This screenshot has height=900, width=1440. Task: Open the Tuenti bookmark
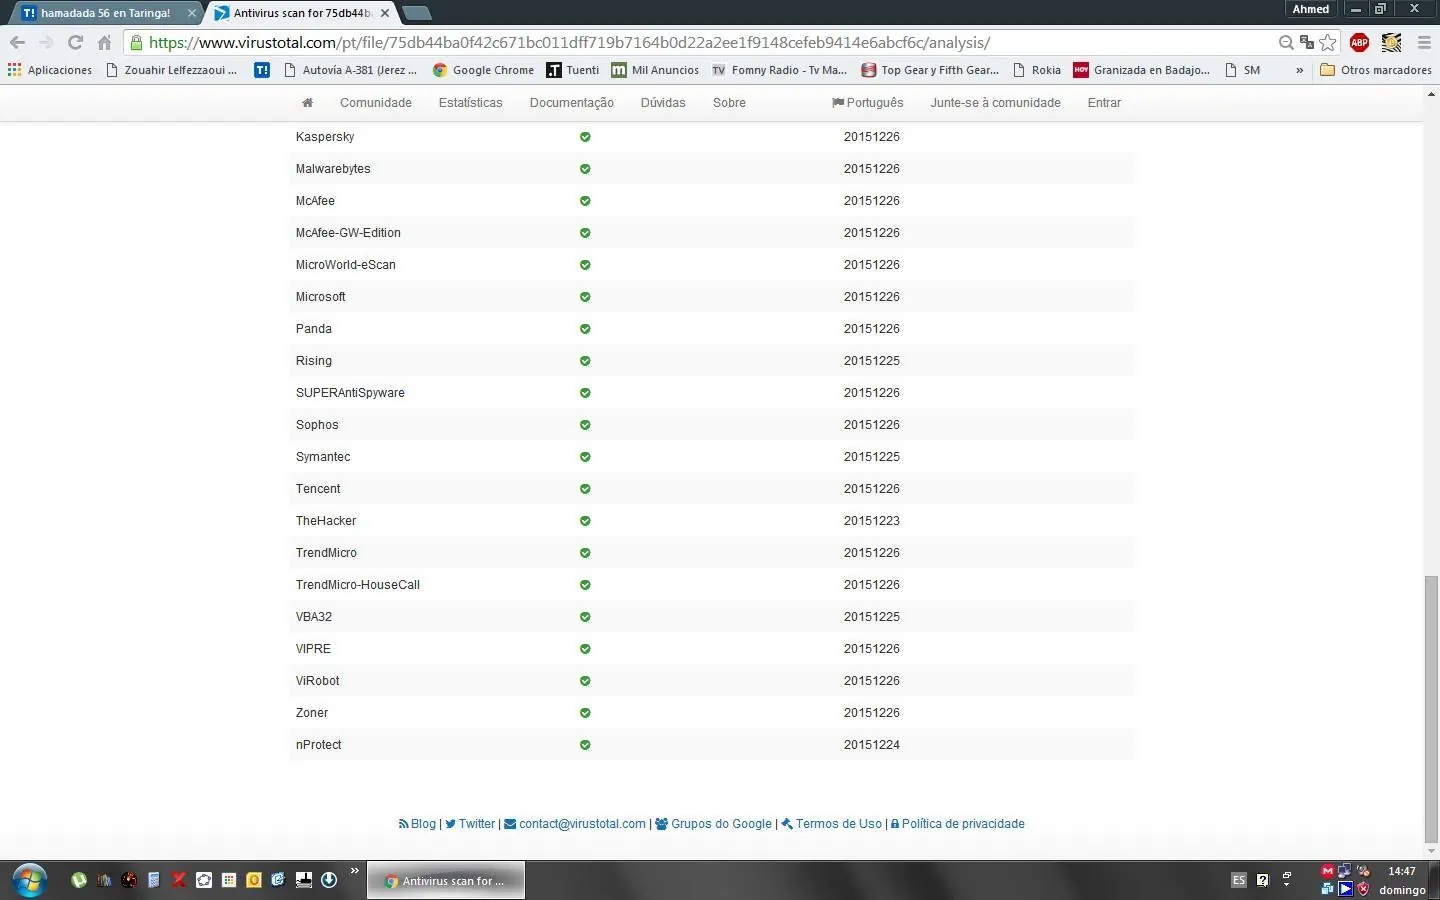coord(573,70)
